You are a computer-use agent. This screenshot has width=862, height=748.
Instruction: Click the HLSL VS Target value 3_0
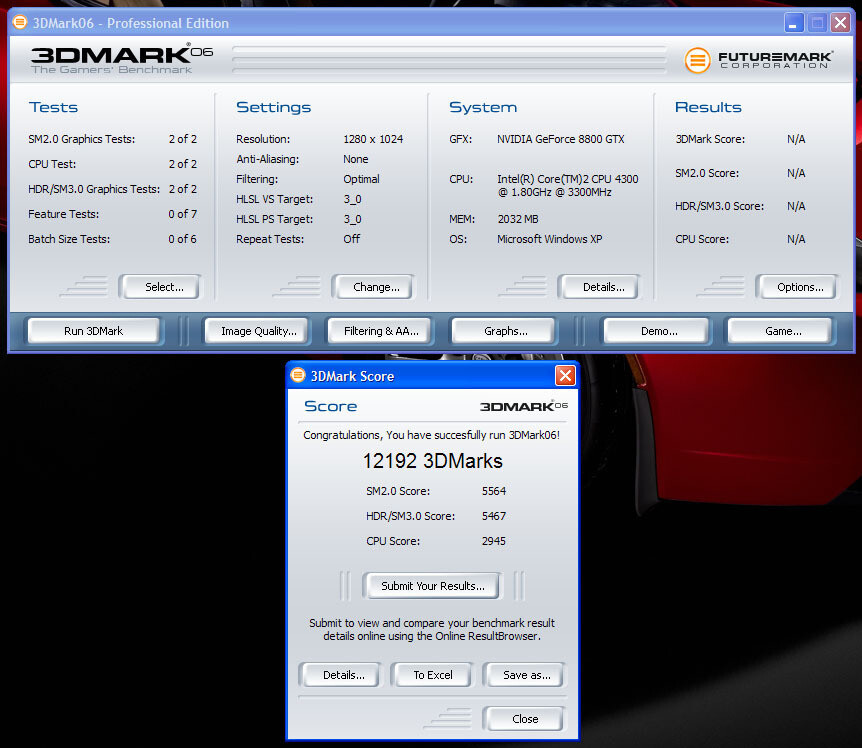pyautogui.click(x=352, y=199)
